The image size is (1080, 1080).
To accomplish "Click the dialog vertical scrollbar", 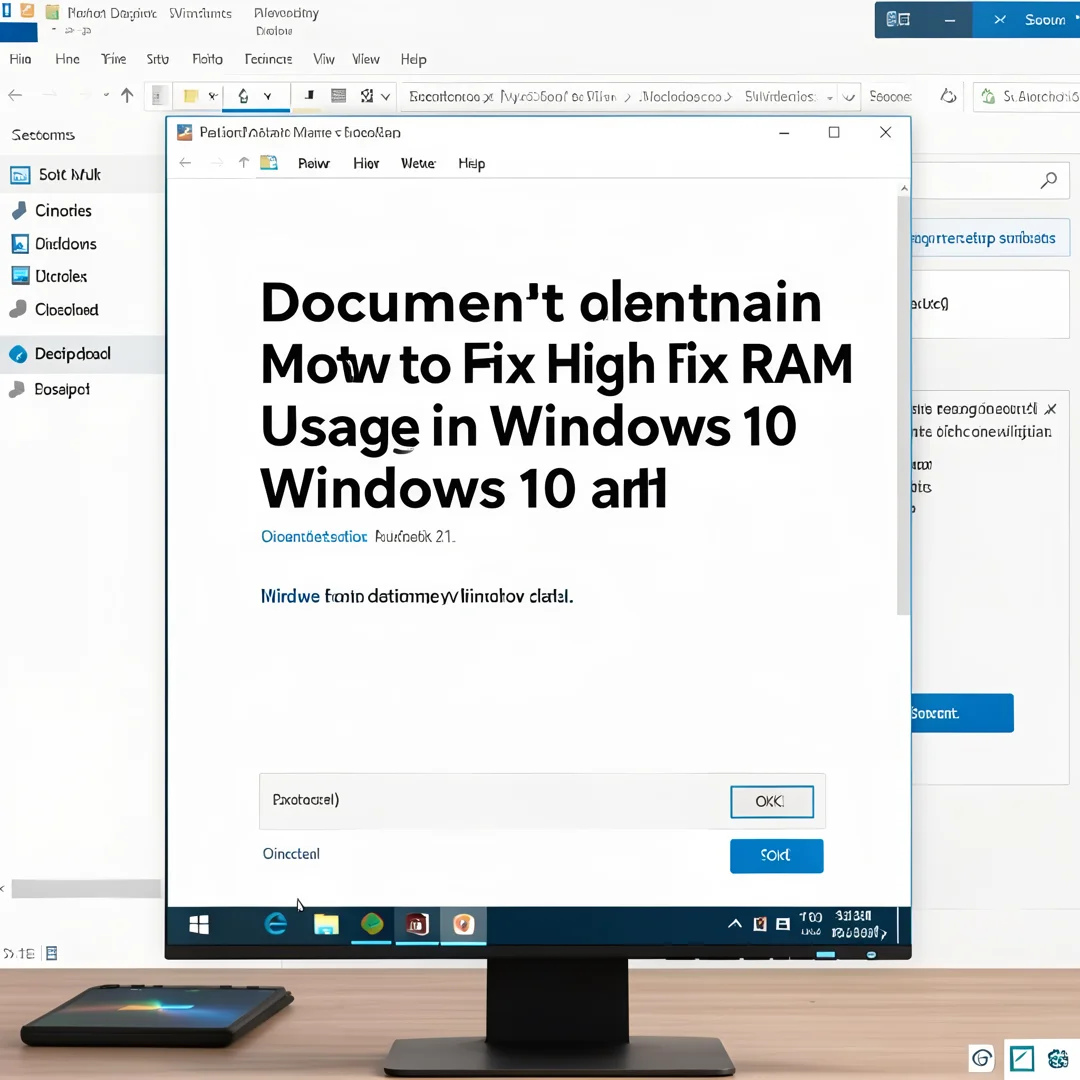I will click(x=903, y=405).
